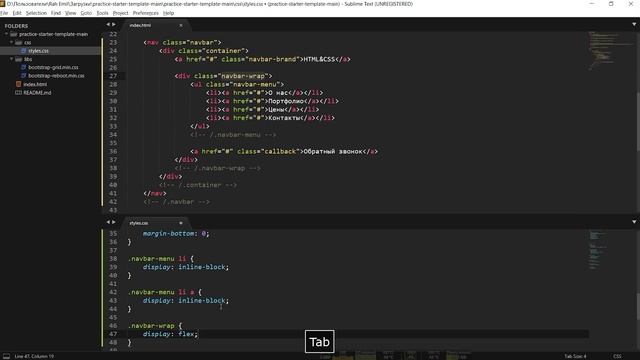Go to next tab in top pane
Image resolution: width=640 pixels, height=360 pixels.
[x=114, y=24]
